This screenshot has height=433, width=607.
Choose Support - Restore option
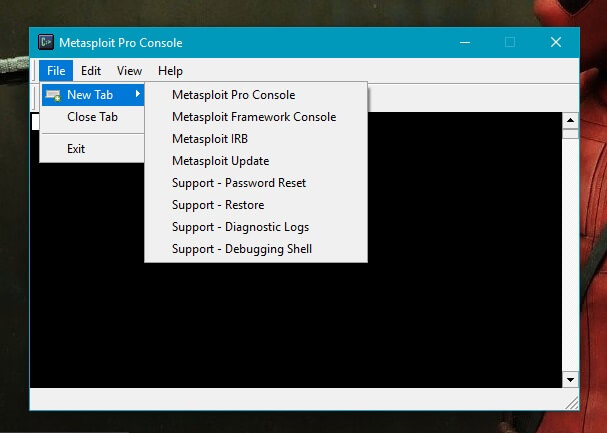tap(256, 205)
